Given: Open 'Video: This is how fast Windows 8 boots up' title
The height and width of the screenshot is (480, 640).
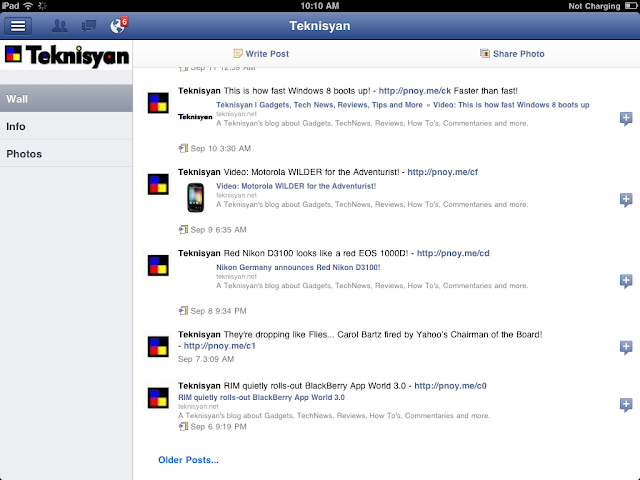Looking at the screenshot, I should coord(511,105).
